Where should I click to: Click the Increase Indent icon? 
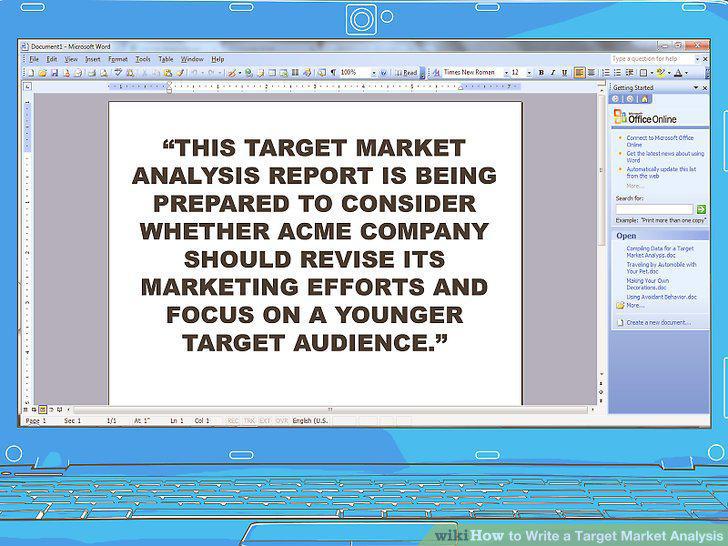point(629,72)
